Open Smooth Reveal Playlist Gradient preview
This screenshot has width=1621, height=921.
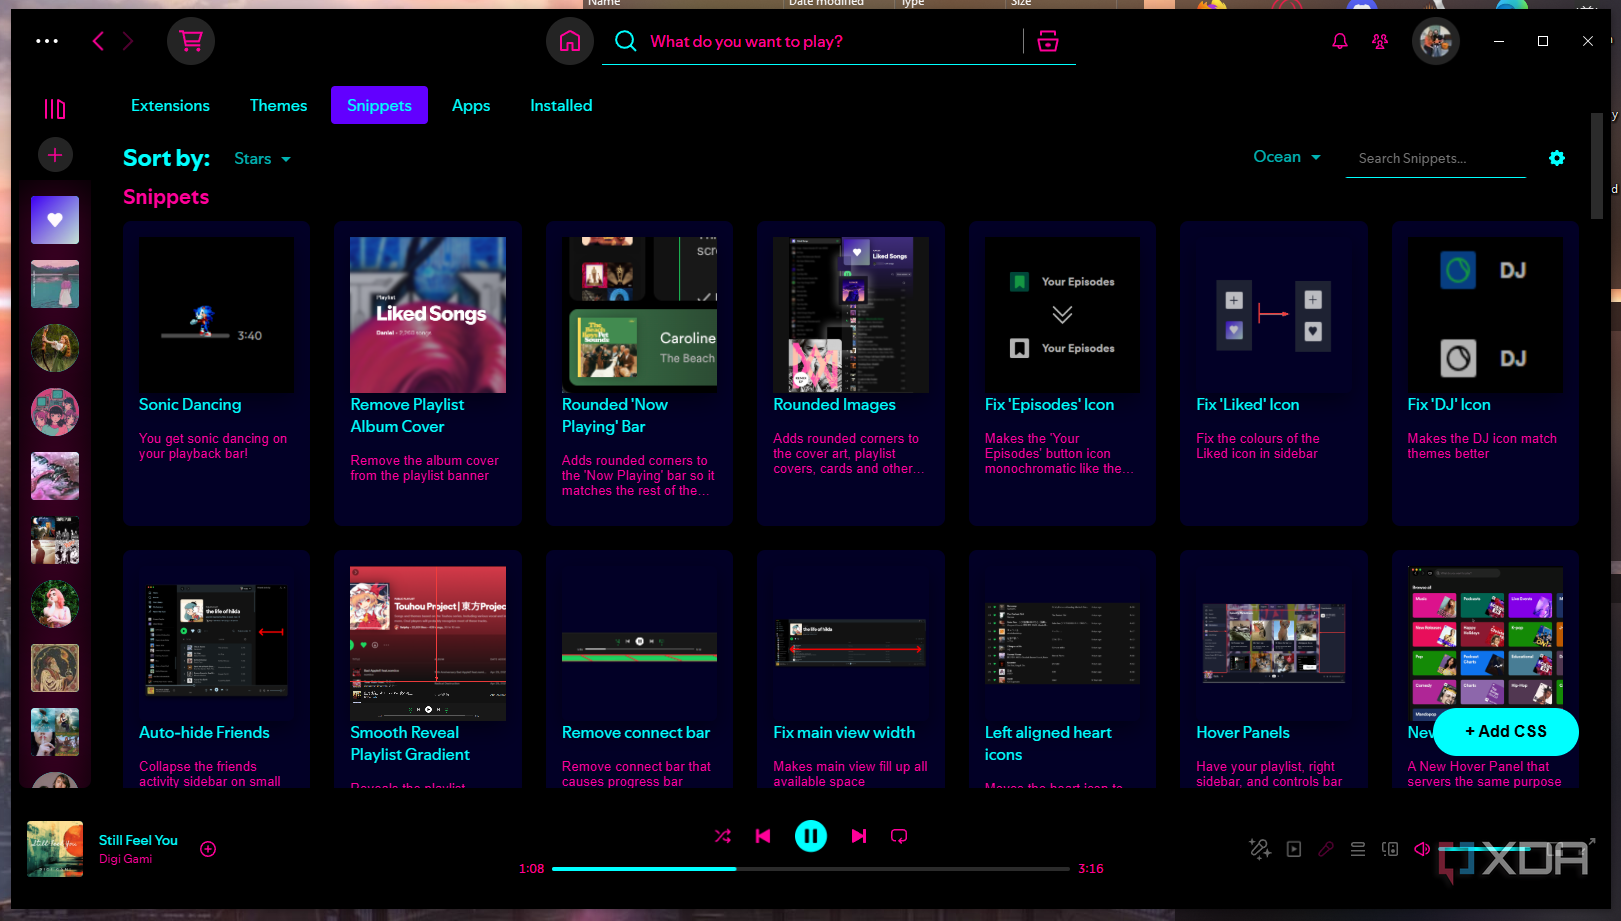point(428,644)
